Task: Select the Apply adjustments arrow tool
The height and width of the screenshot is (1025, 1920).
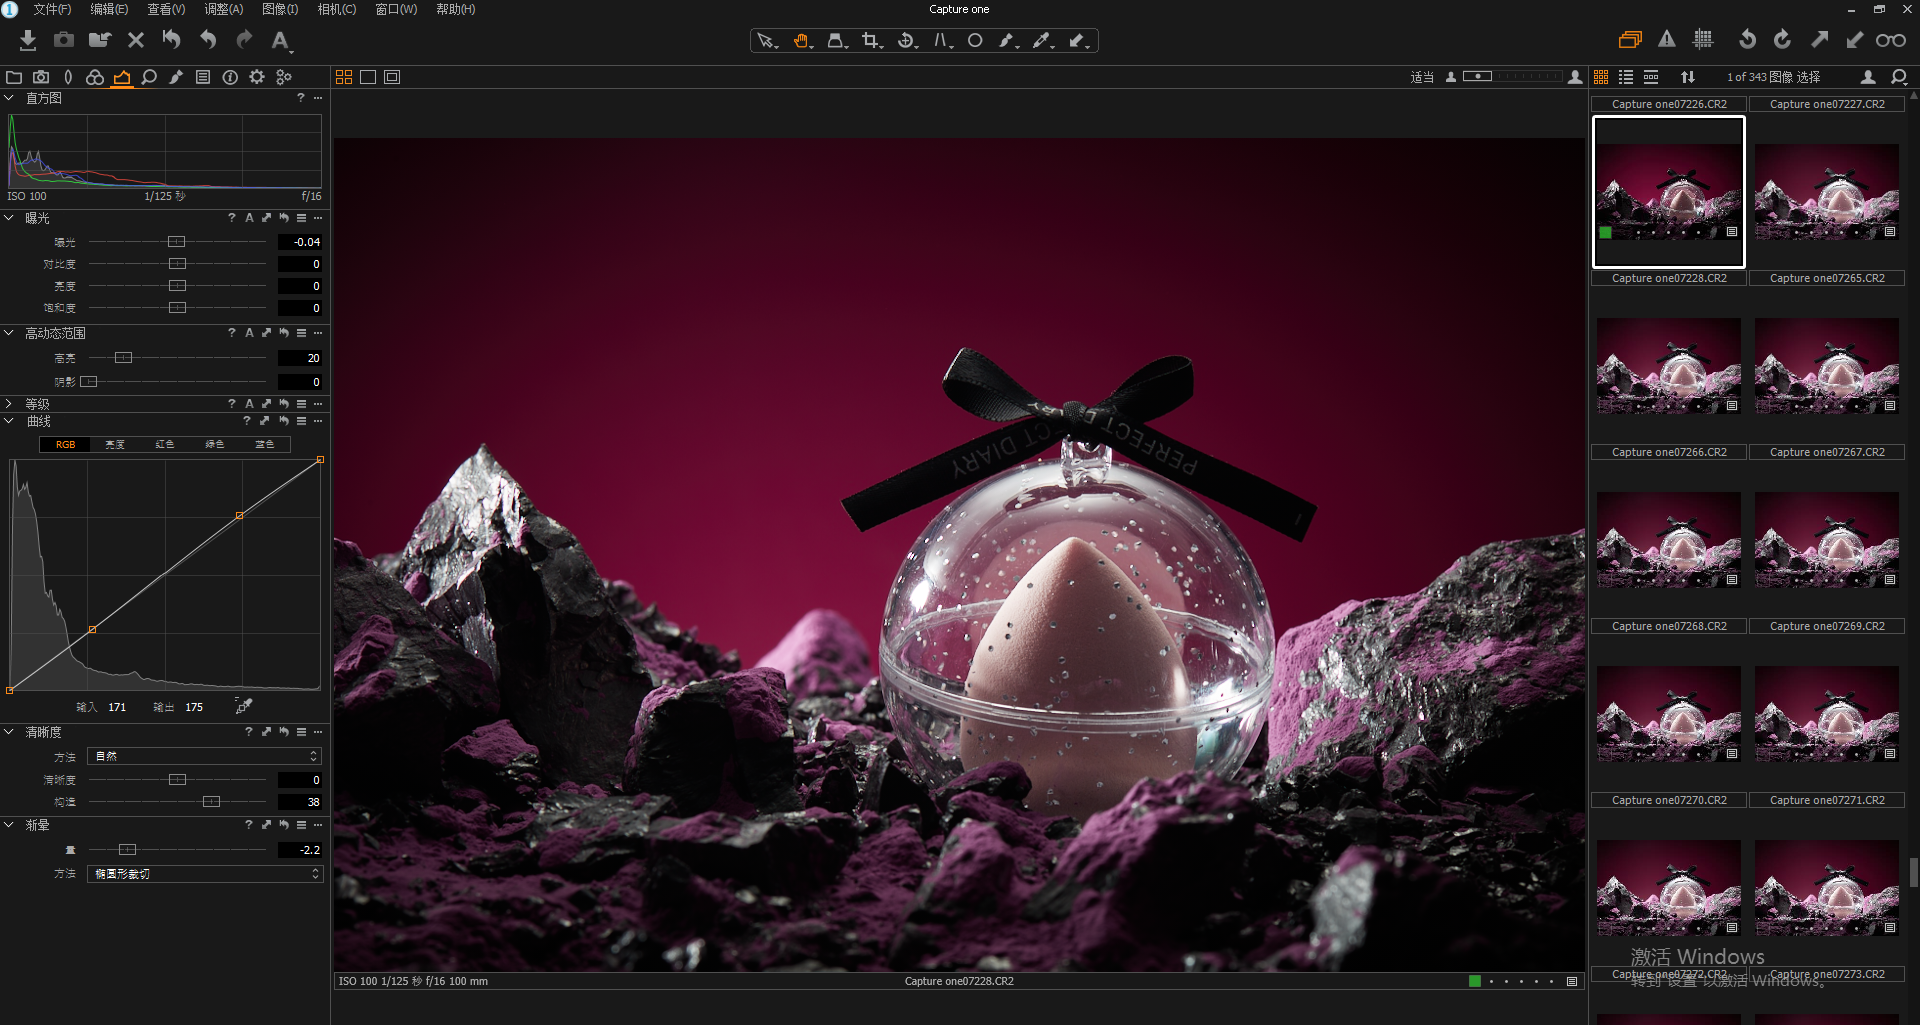Action: point(1078,41)
